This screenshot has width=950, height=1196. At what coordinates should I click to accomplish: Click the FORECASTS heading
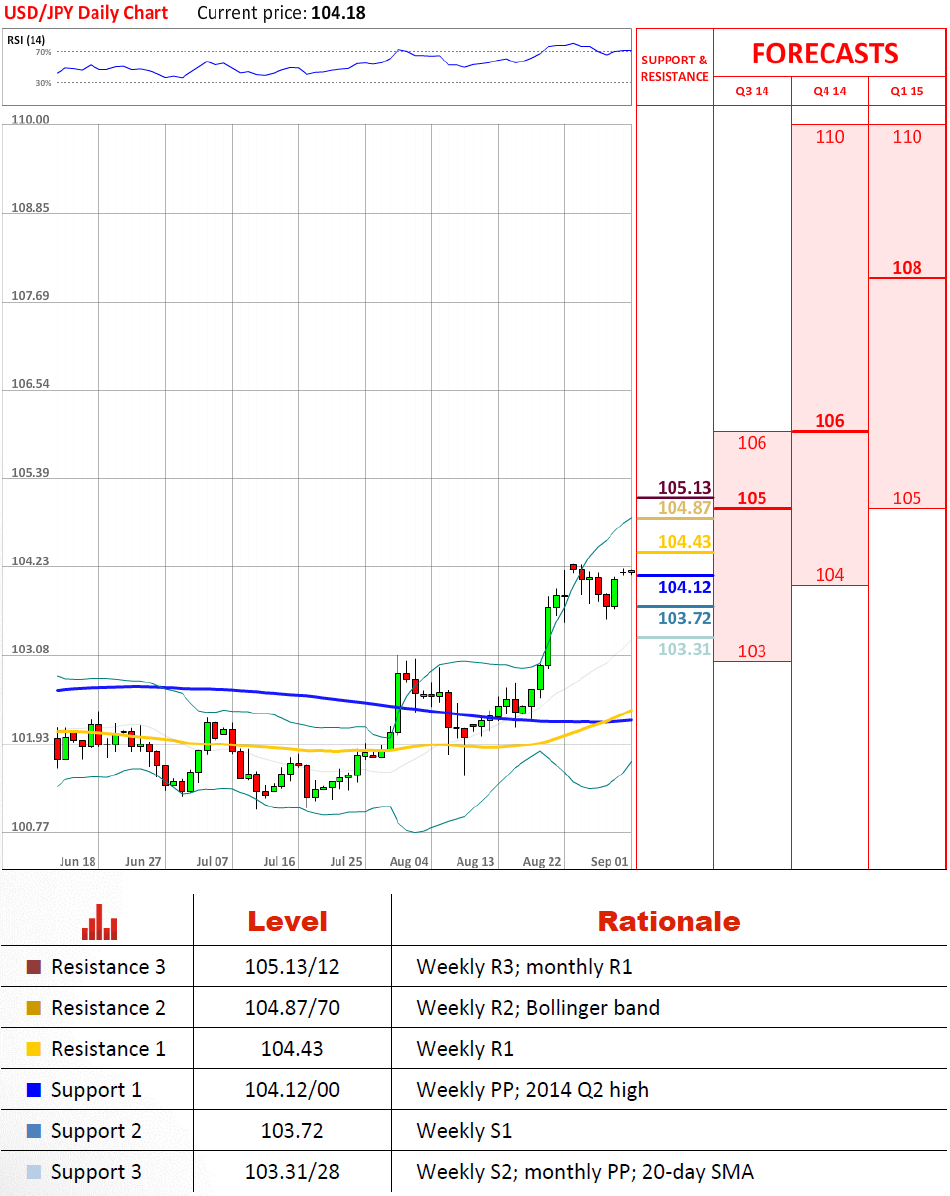(825, 53)
